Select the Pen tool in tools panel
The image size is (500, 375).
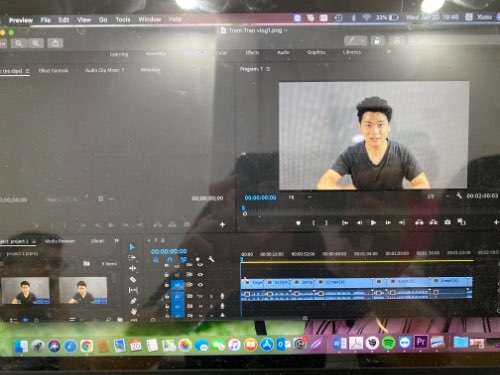click(x=133, y=301)
